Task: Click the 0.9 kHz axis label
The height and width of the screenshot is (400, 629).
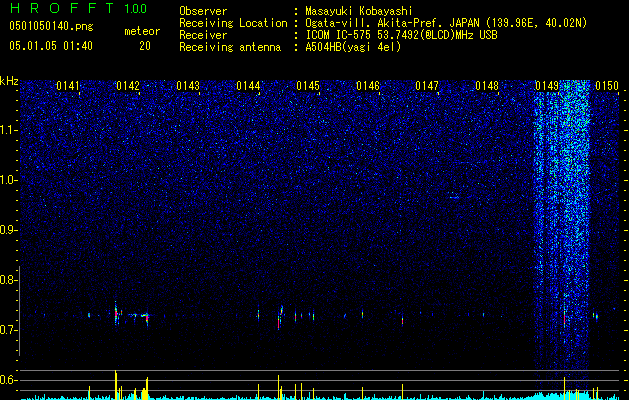Action: [x=9, y=230]
